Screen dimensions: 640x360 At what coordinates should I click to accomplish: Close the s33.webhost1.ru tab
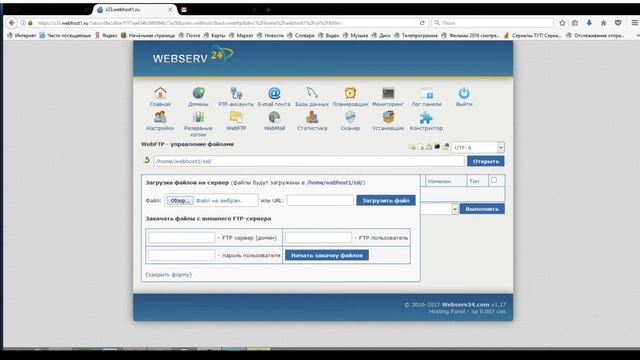pyautogui.click(x=170, y=9)
